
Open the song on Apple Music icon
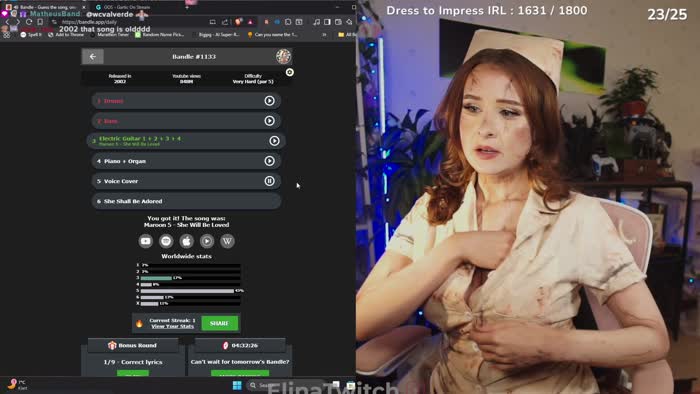pyautogui.click(x=187, y=241)
